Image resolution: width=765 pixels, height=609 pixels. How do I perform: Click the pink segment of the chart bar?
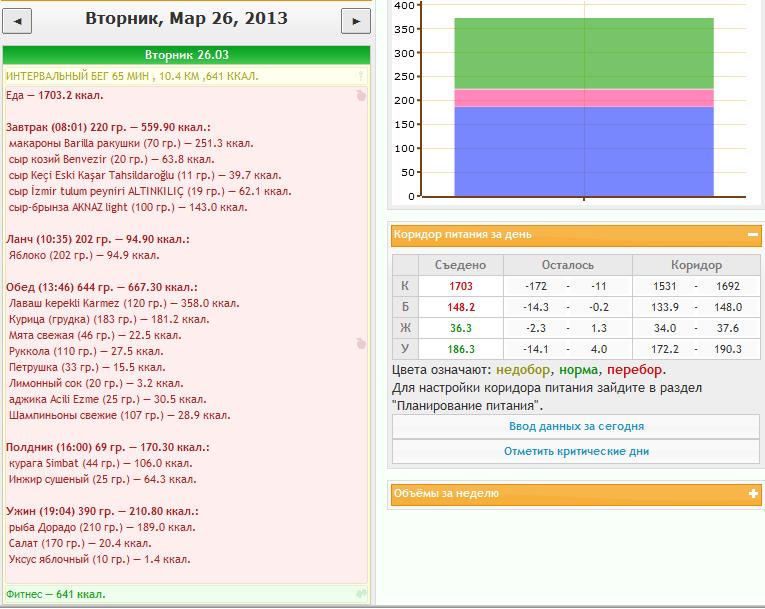pos(584,98)
